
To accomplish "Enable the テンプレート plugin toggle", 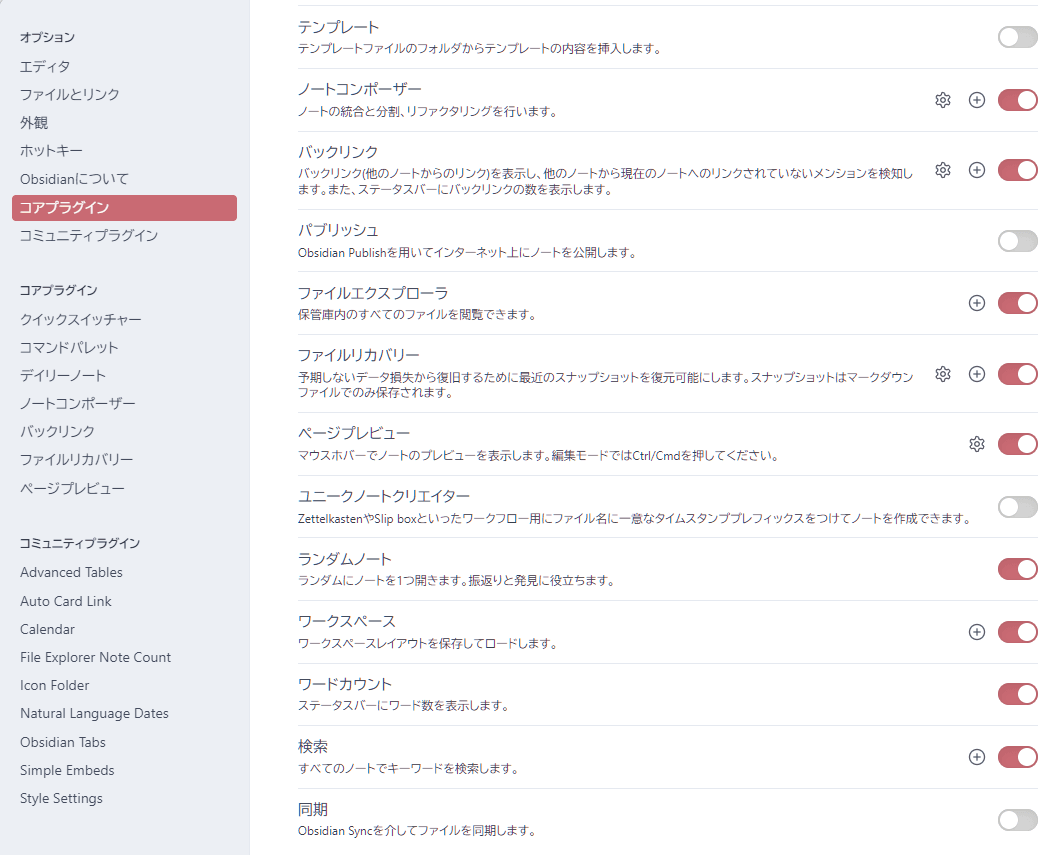I will pos(1017,37).
